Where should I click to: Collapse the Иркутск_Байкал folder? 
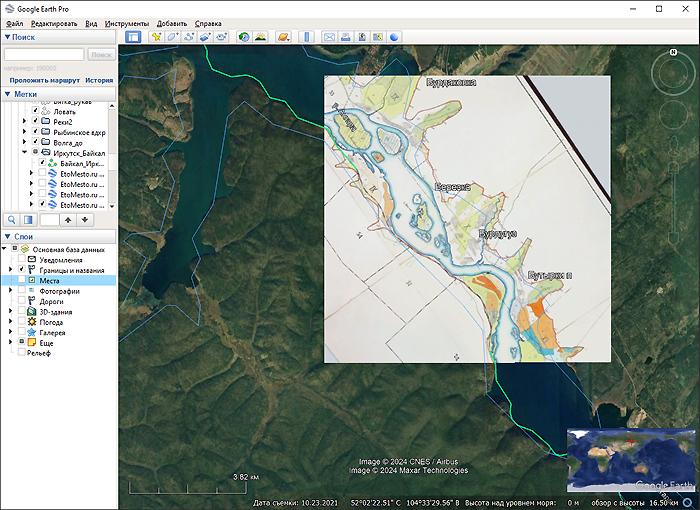click(25, 153)
